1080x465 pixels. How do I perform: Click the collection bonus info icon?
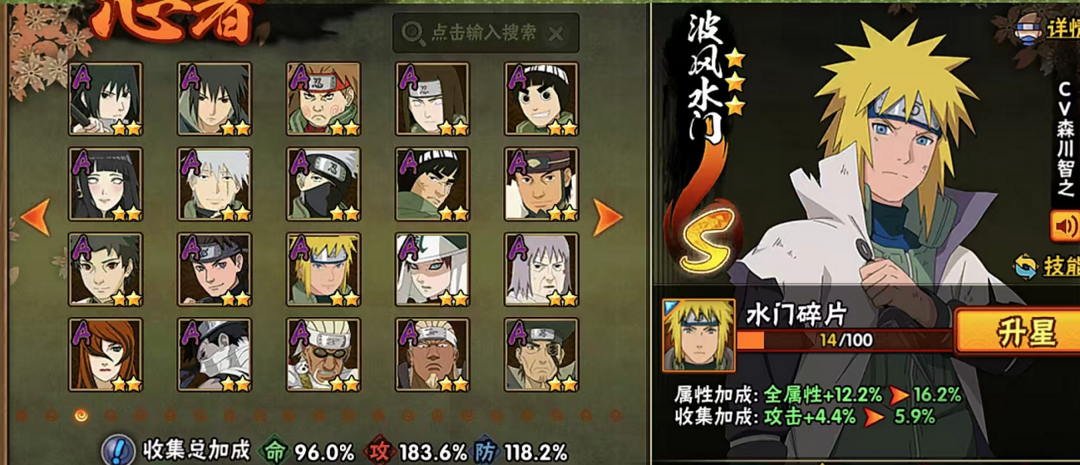[118, 451]
